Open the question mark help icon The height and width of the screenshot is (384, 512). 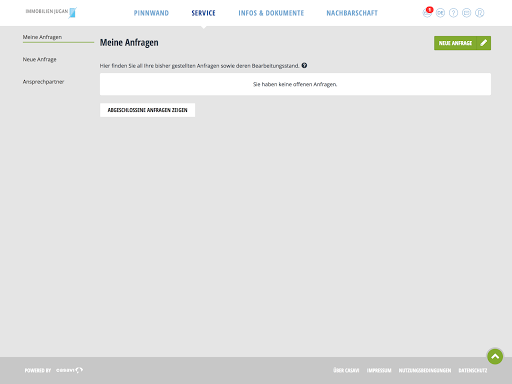(x=453, y=13)
